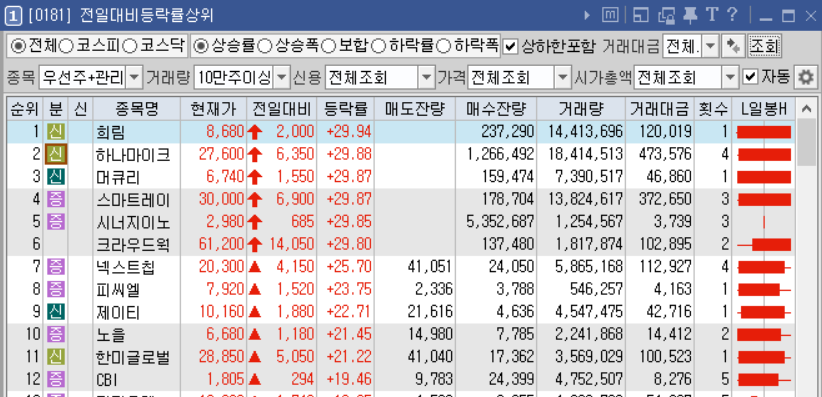Click the vertical scrollbar thumb
The width and height of the screenshot is (822, 397).
pyautogui.click(x=806, y=142)
